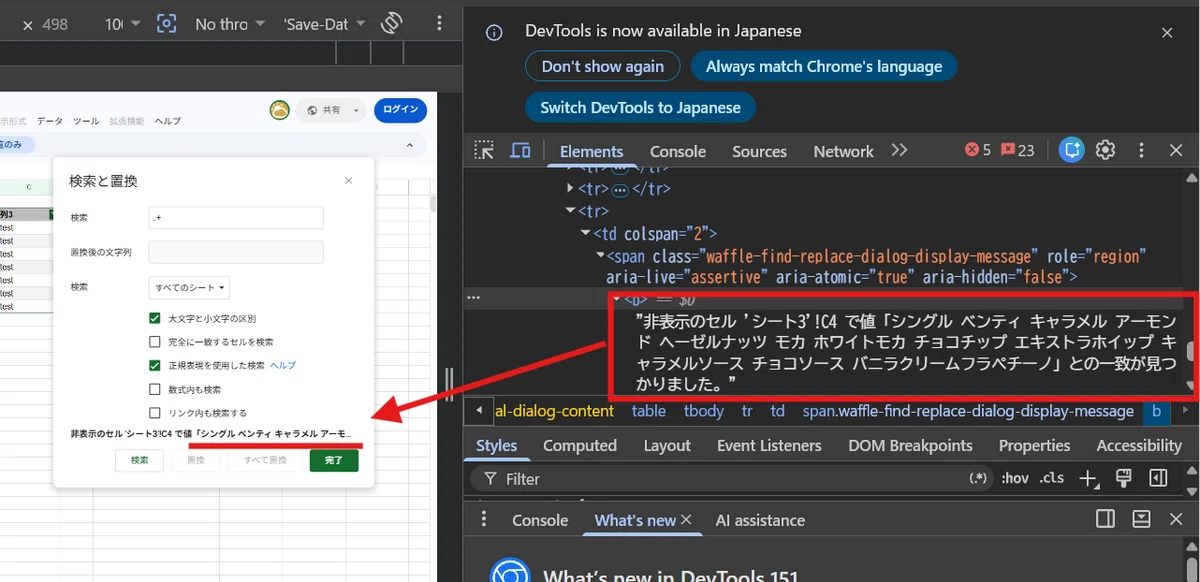Click Always match Chrome's language
The image size is (1200, 582).
tap(824, 66)
